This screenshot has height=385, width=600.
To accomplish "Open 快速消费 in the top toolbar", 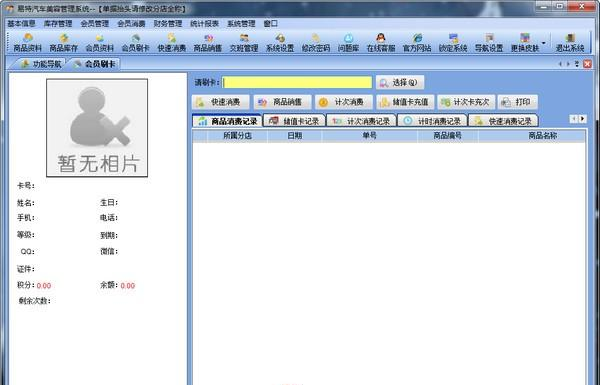I will (x=172, y=42).
